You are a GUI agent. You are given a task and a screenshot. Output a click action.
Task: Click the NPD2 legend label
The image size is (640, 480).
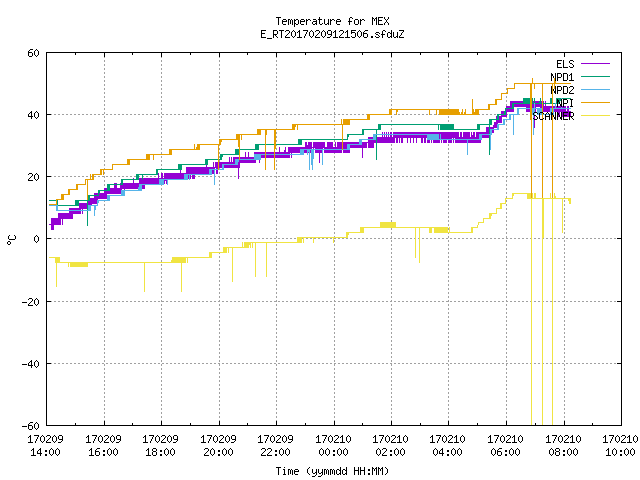pyautogui.click(x=562, y=90)
